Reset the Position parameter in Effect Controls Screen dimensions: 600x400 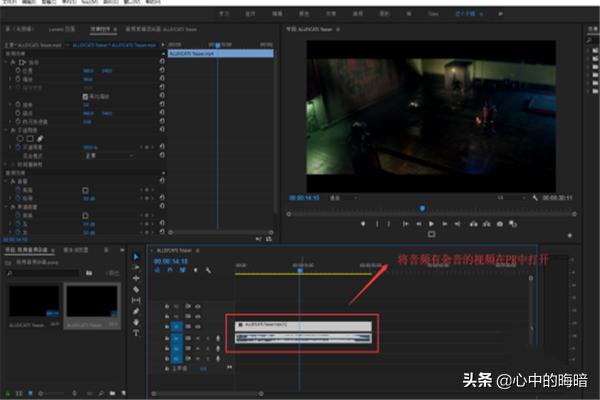point(162,70)
